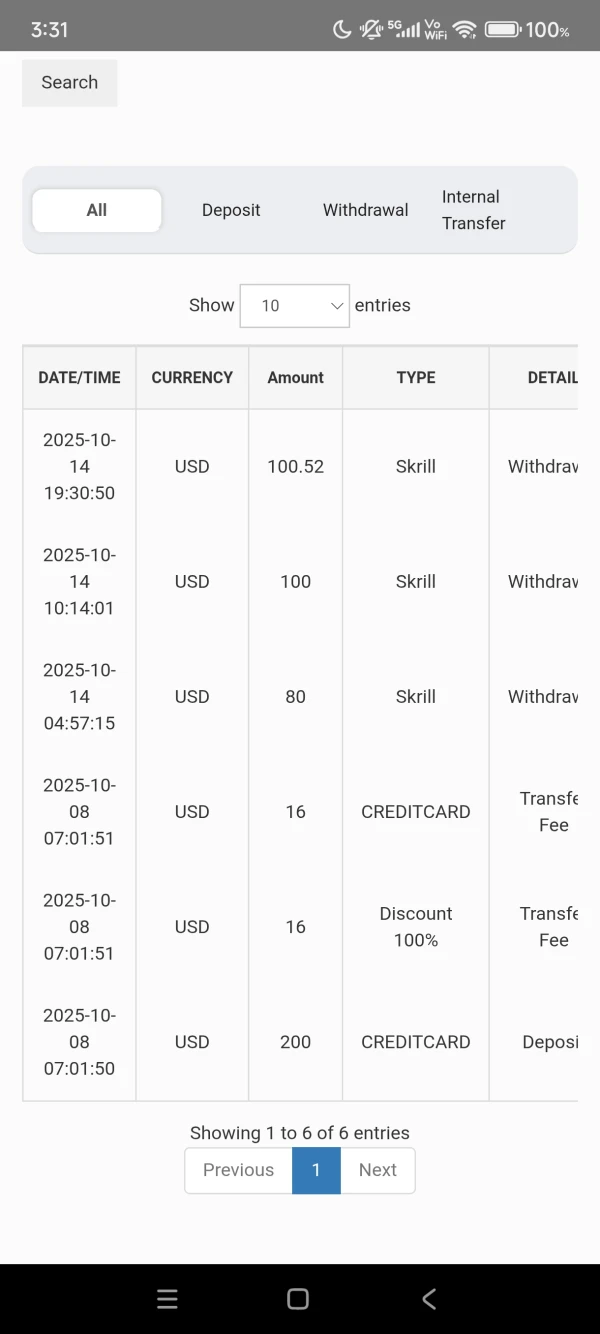Switch to the Withdrawal tab
The image size is (600, 1334).
pos(365,210)
